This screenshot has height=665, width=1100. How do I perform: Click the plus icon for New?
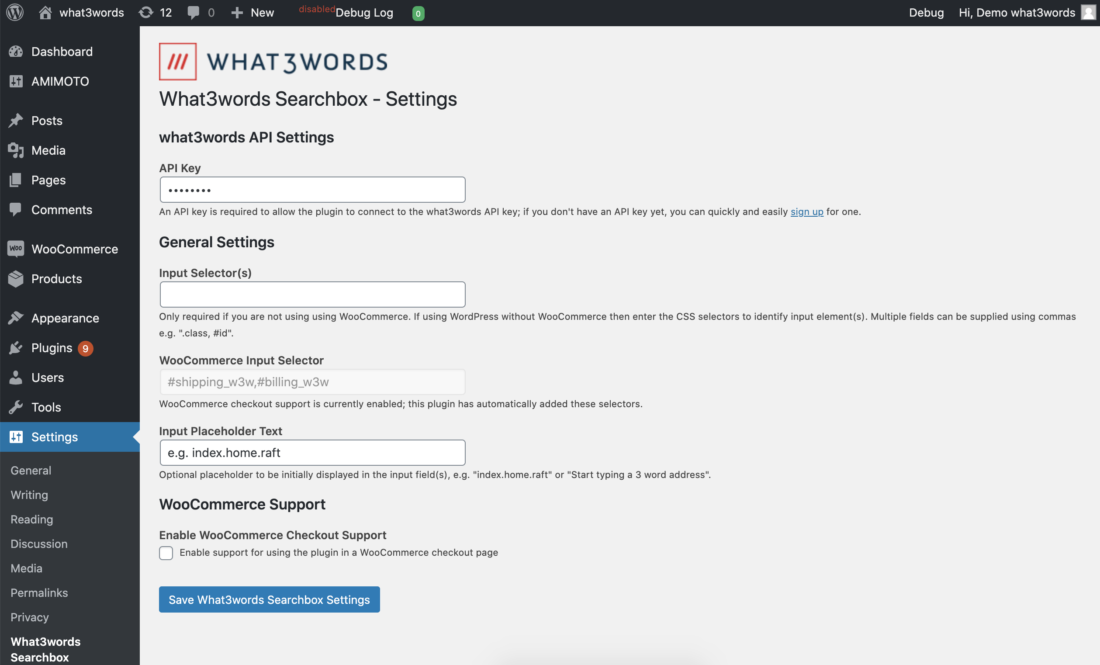pos(237,13)
